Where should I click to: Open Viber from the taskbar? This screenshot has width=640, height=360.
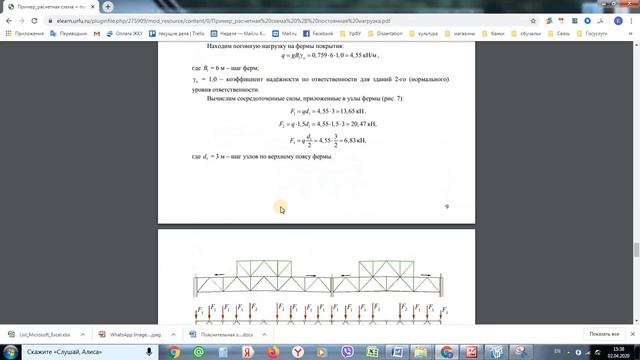coord(347,352)
